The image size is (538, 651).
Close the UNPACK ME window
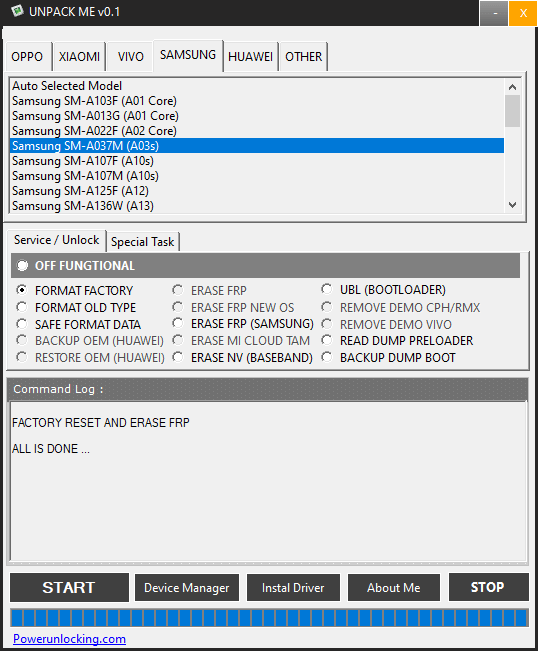point(523,13)
